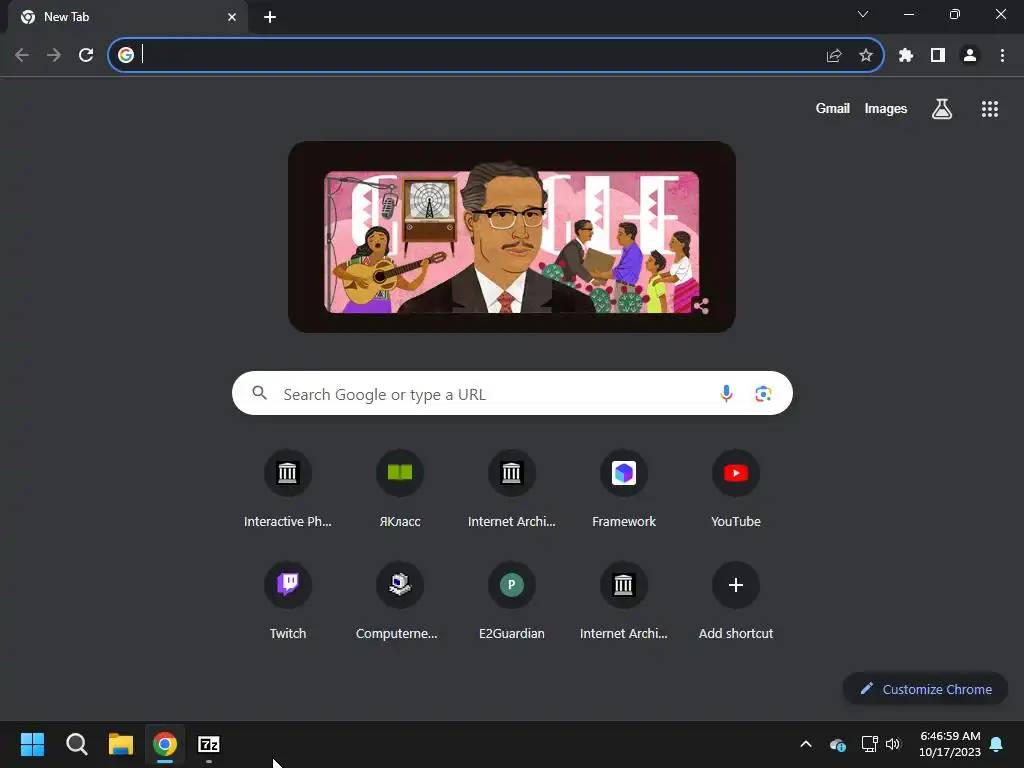1024x768 pixels.
Task: Share this page from the address bar
Action: [x=833, y=56]
